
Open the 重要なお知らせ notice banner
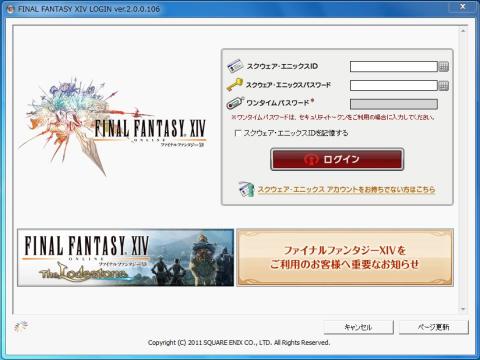(x=345, y=257)
